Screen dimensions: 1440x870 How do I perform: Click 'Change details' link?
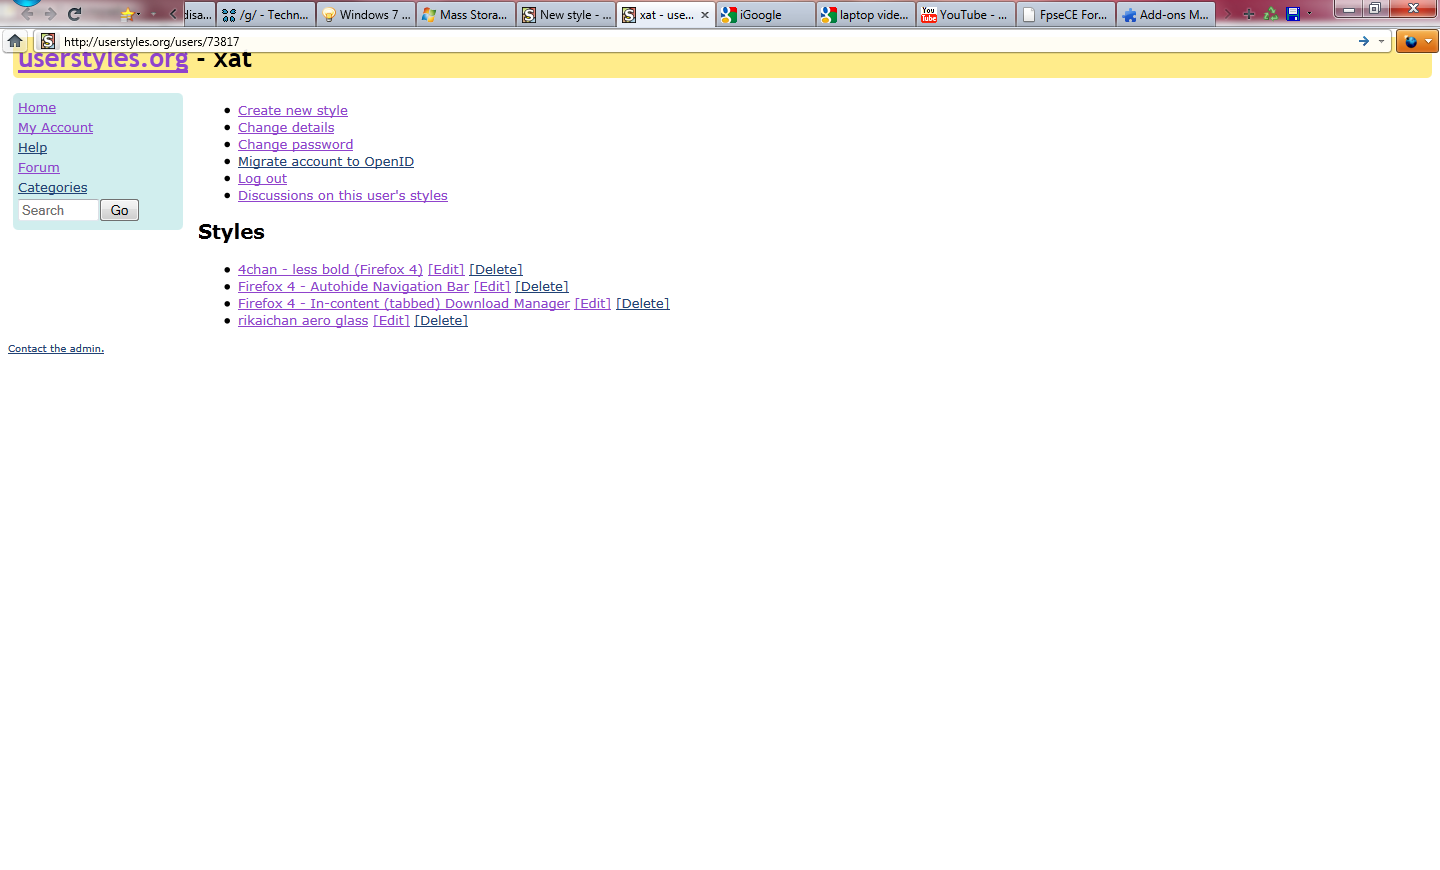[x=286, y=128]
